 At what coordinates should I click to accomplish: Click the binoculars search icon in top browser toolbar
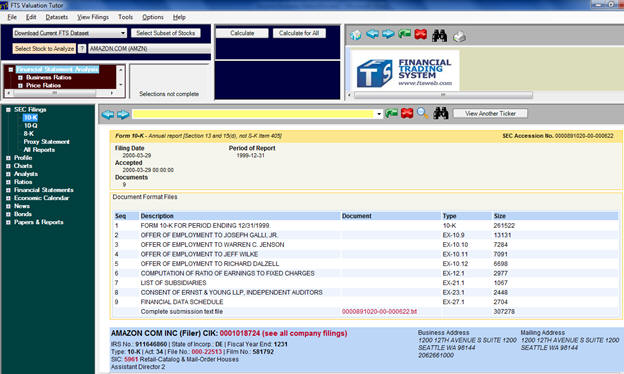point(439,35)
